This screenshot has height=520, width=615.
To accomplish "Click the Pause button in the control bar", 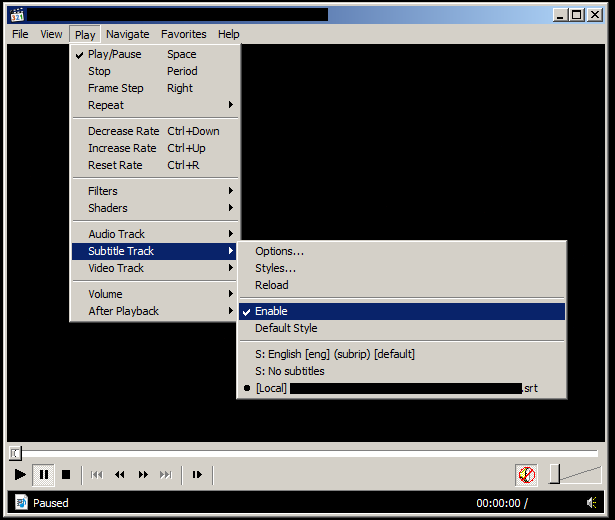I will 44,475.
